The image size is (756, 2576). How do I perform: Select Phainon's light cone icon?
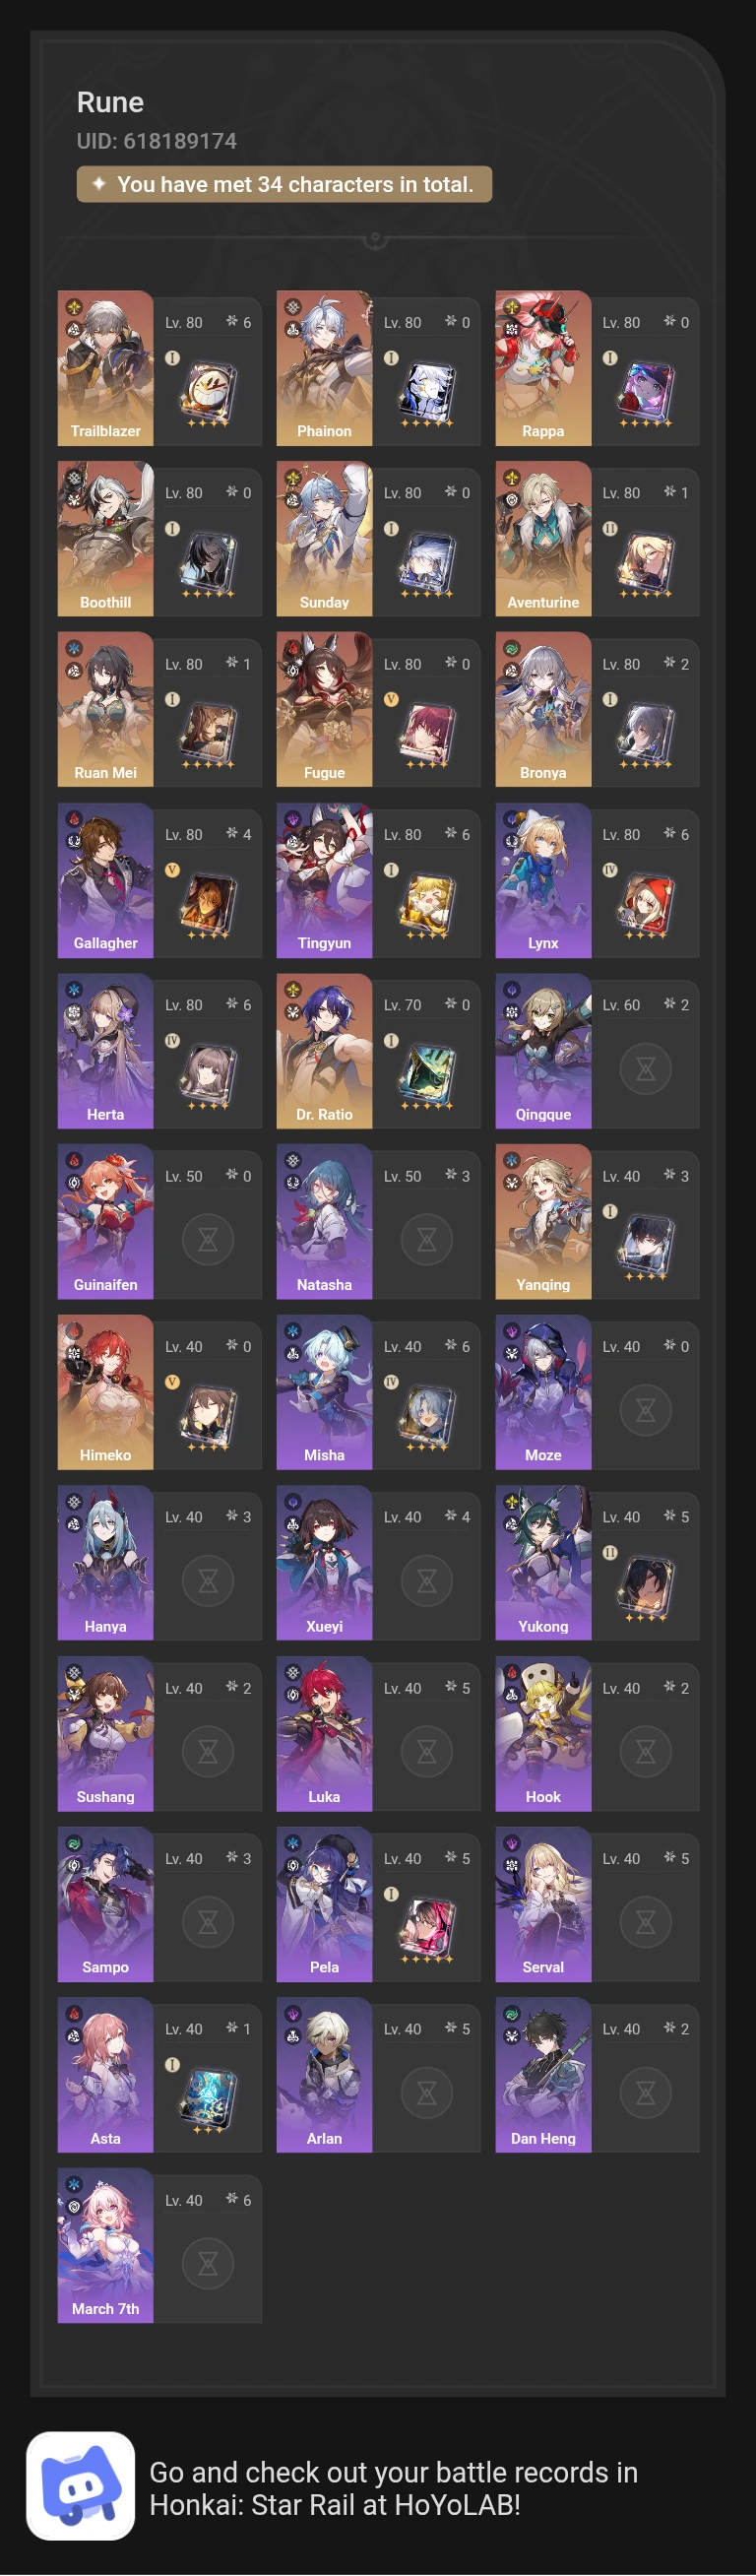[427, 393]
